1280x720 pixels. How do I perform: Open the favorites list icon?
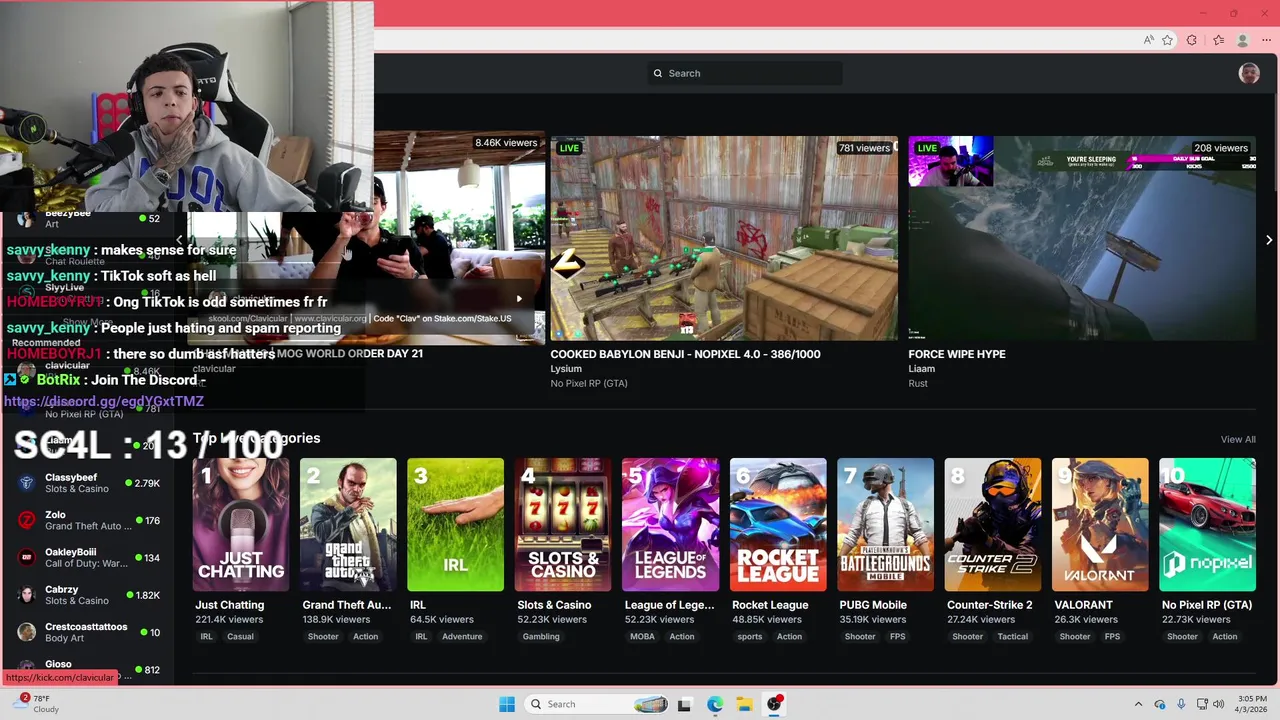click(x=1218, y=40)
